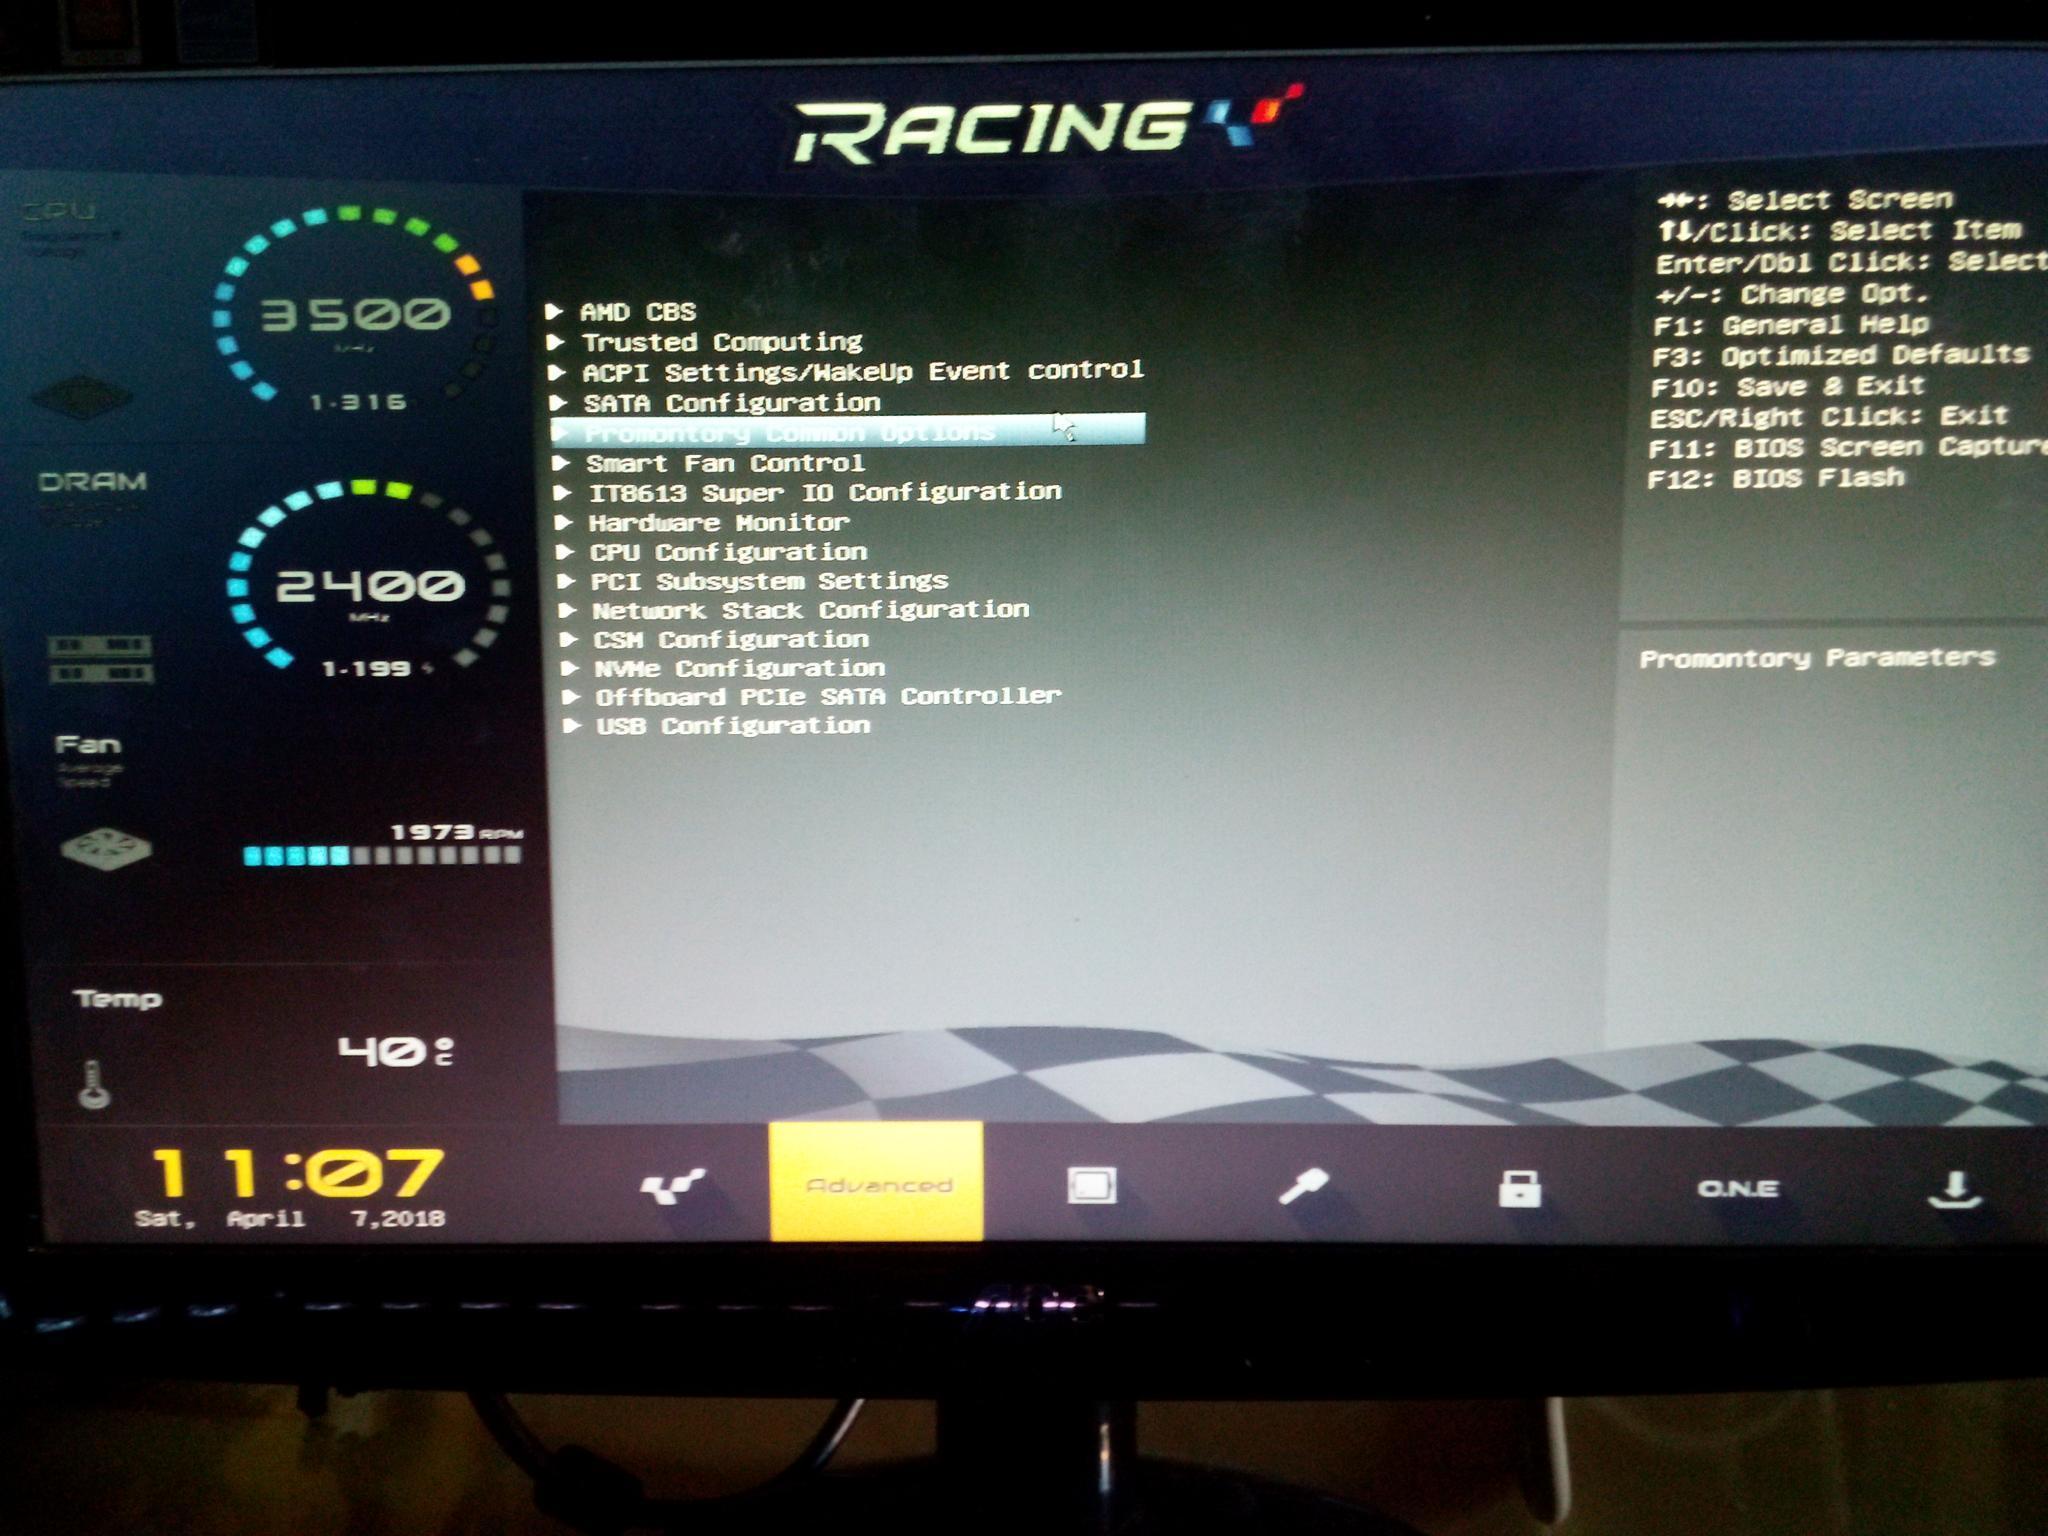Click the F3: Optimized Defaults hint

(x=1841, y=355)
